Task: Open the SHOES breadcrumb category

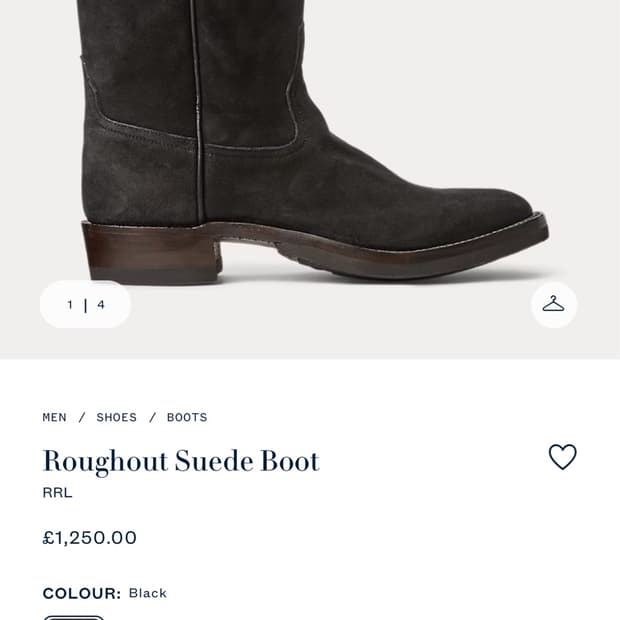Action: [117, 417]
